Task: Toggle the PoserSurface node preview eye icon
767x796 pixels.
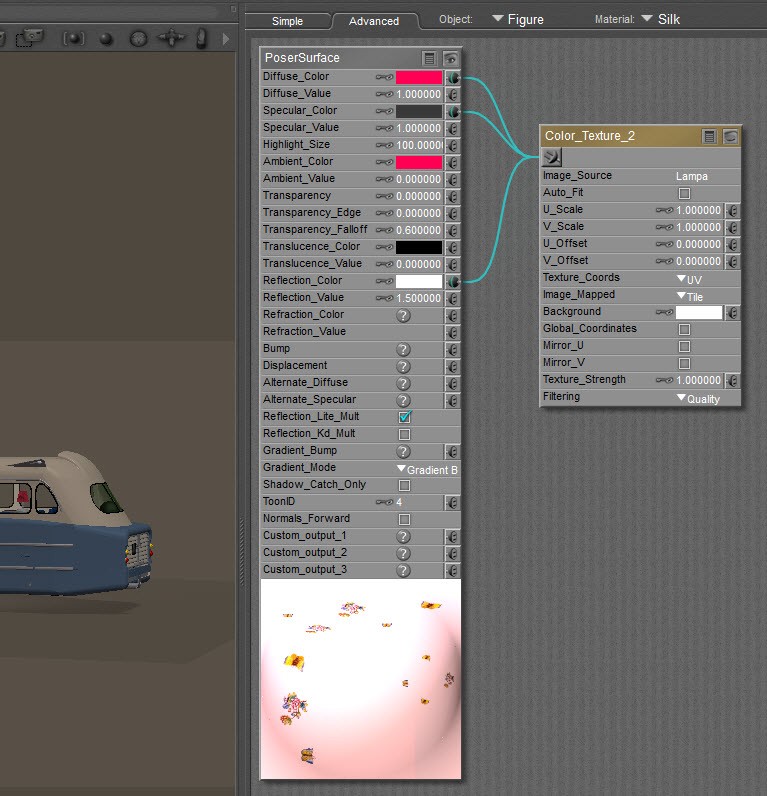Action: [x=450, y=58]
